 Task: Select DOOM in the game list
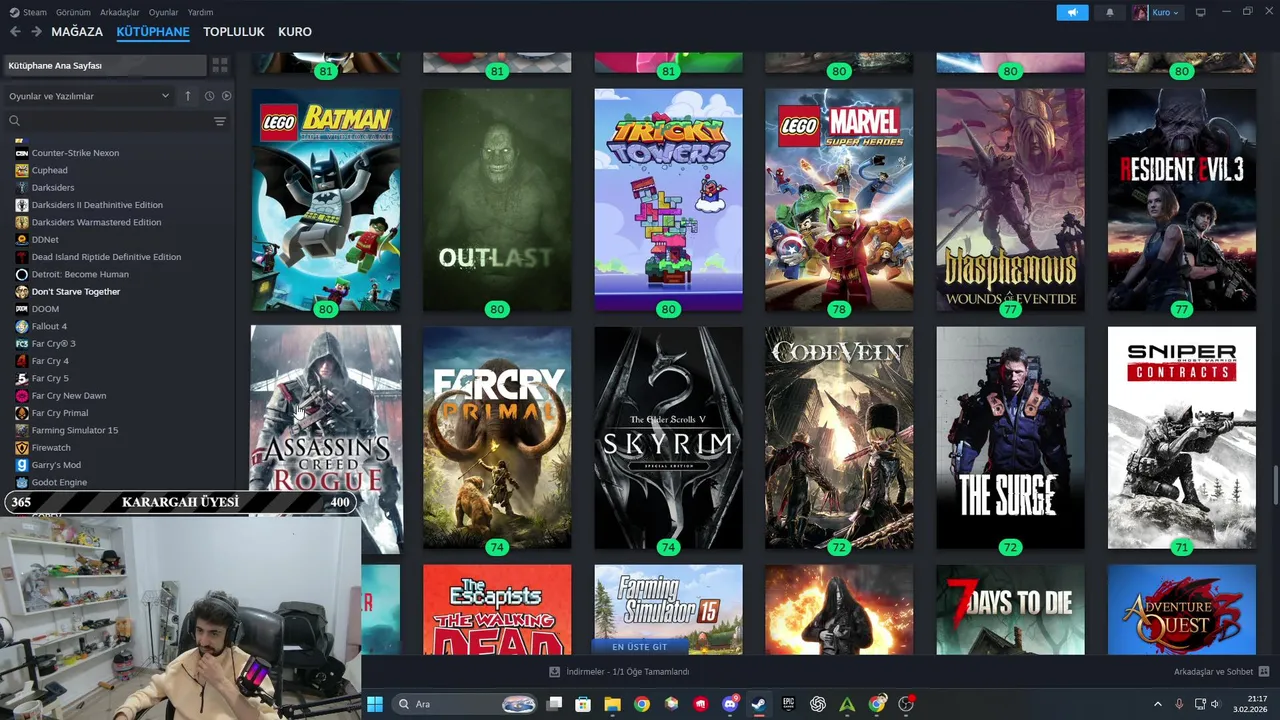click(45, 309)
